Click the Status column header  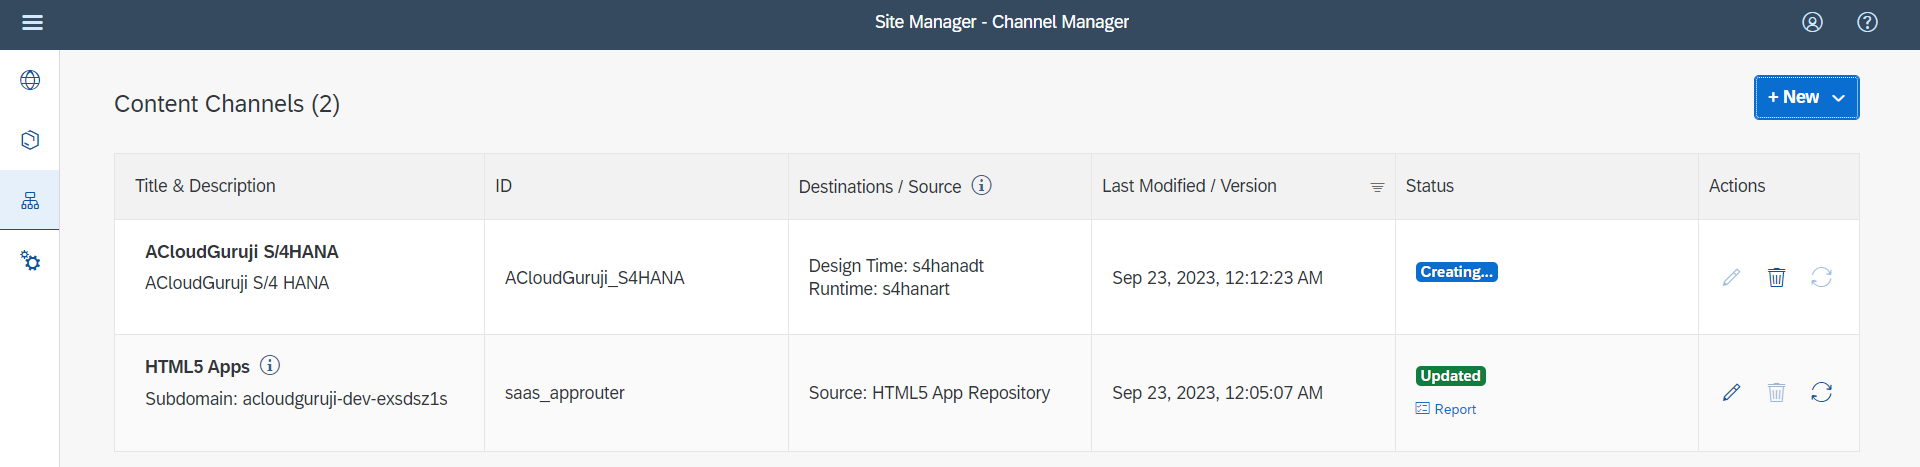click(1429, 186)
